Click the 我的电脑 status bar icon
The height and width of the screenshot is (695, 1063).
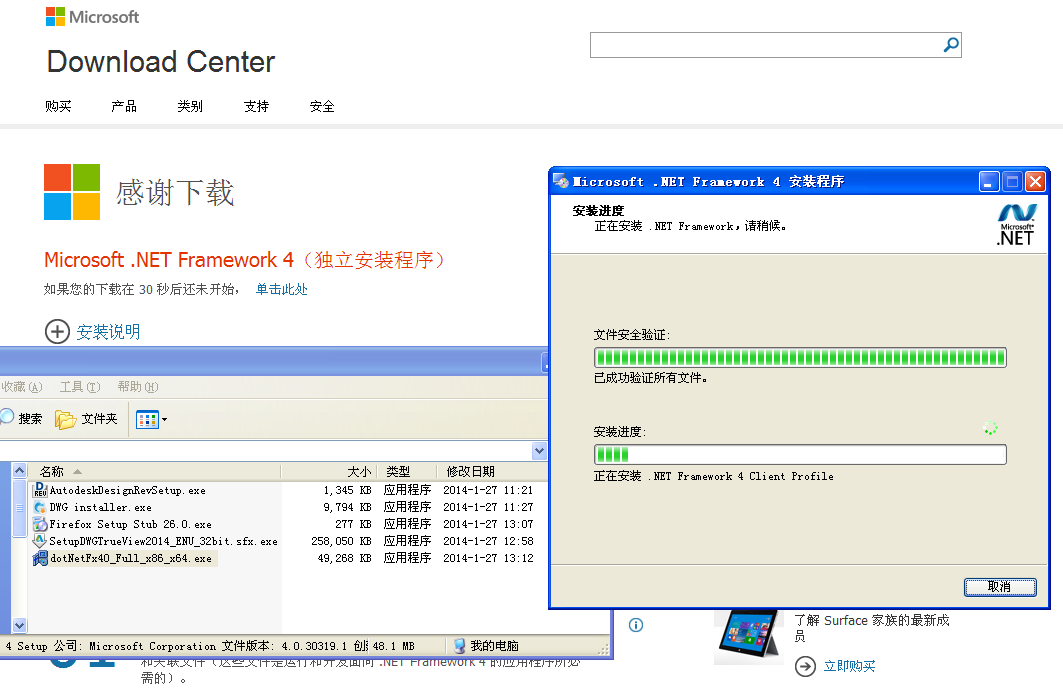coord(459,646)
